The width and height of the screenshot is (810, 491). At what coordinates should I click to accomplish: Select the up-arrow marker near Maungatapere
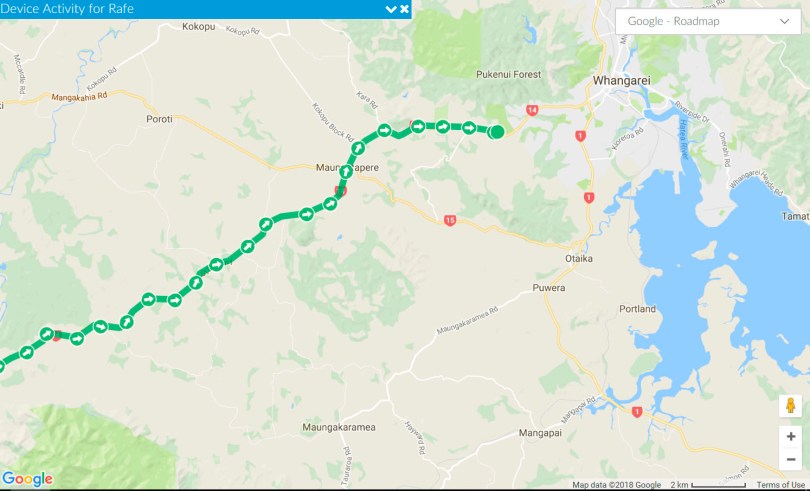[x=346, y=172]
